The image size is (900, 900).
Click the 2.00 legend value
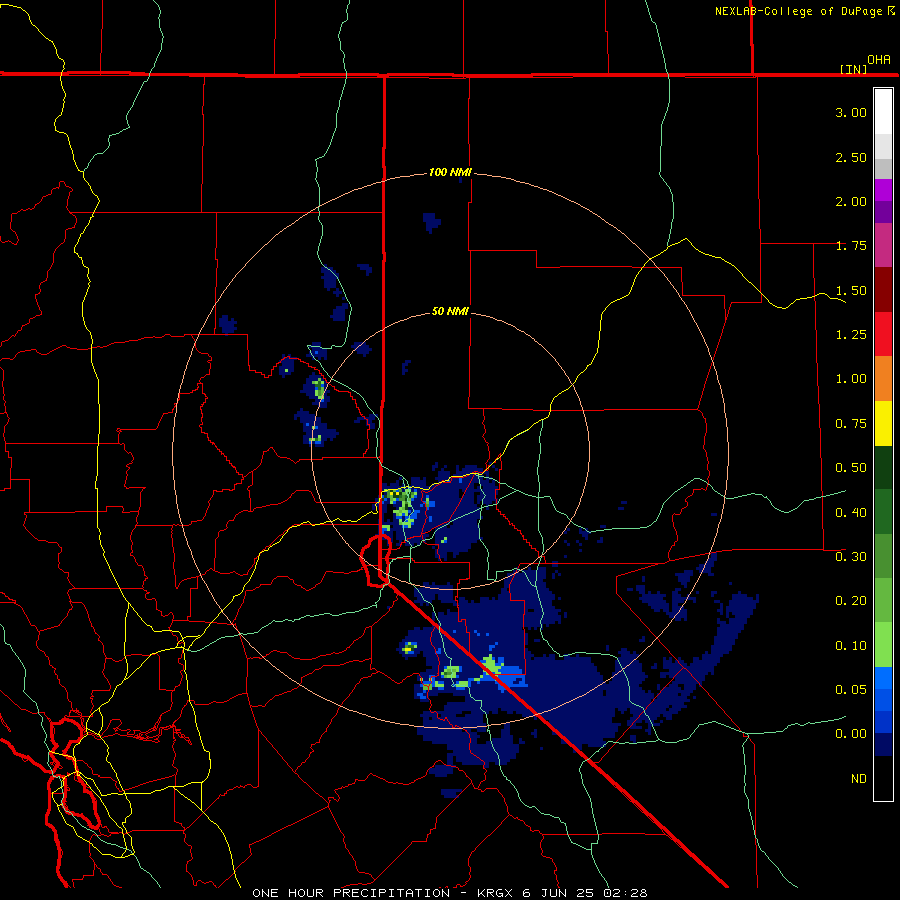pyautogui.click(x=851, y=201)
